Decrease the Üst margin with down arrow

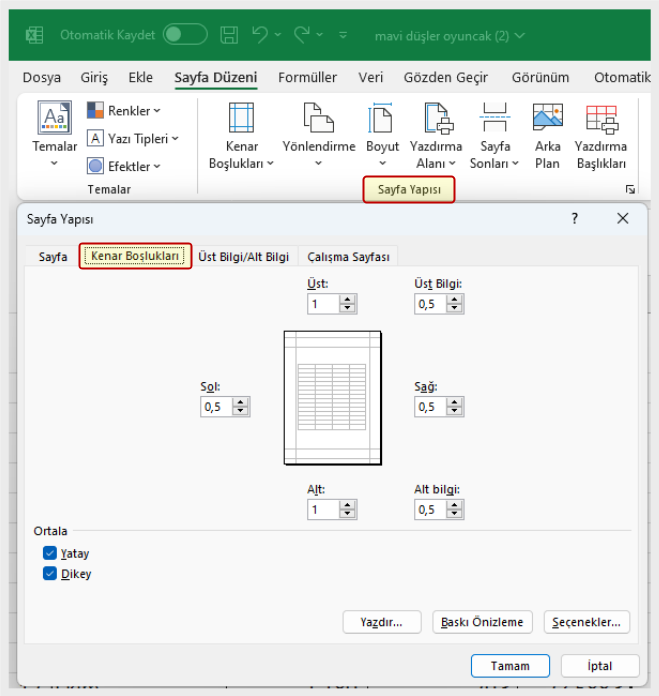coord(347,309)
